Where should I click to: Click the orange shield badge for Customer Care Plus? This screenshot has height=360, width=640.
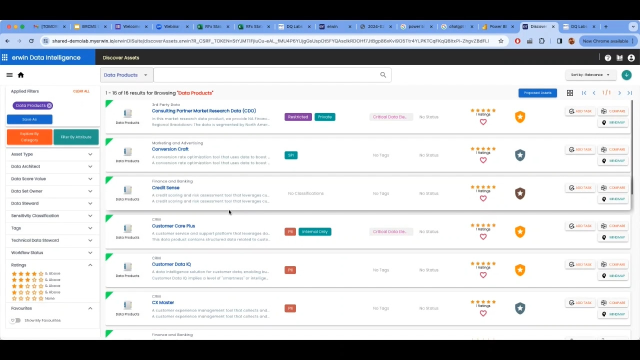(520, 232)
